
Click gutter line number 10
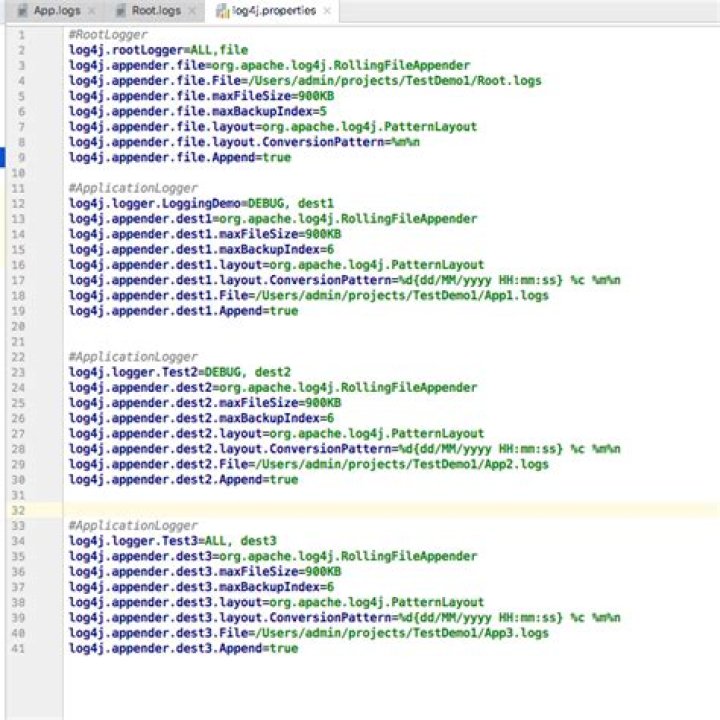coord(18,173)
